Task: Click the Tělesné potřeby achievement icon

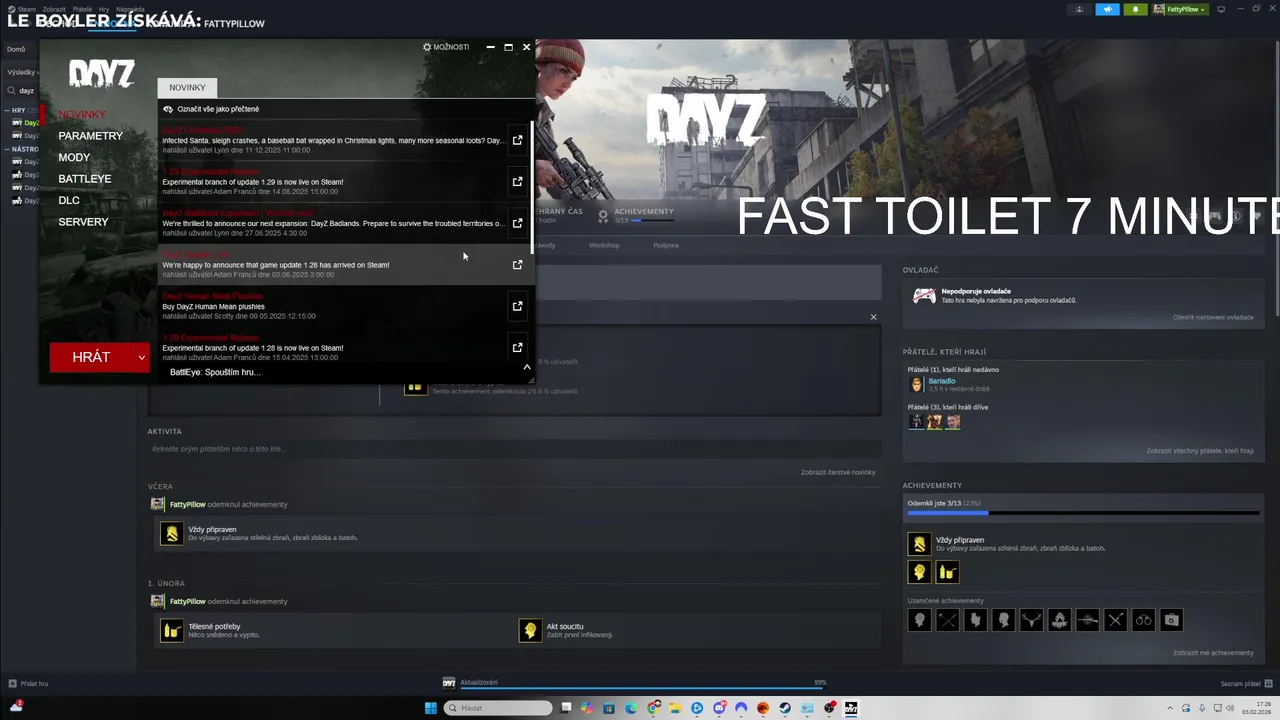Action: (x=172, y=630)
